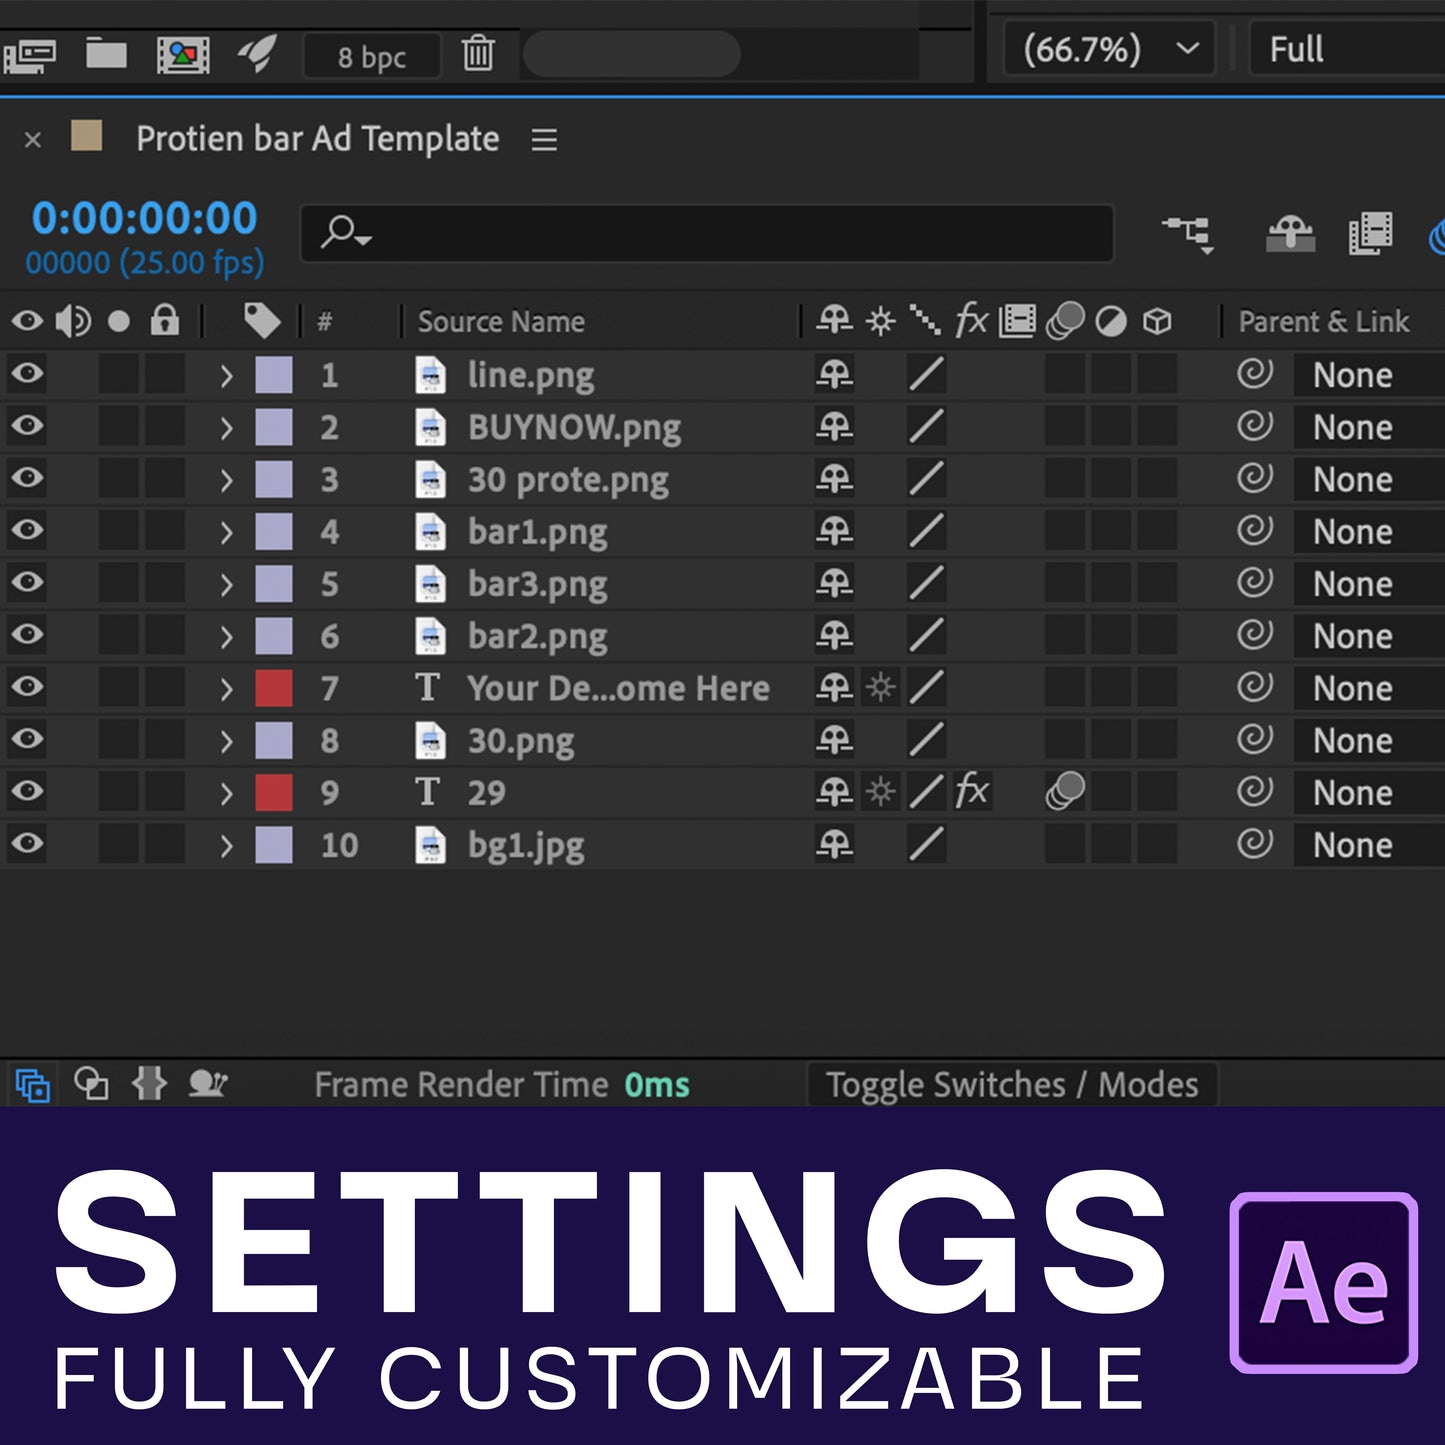
Task: Select the Protien bar Ad Template tab
Action: (x=317, y=139)
